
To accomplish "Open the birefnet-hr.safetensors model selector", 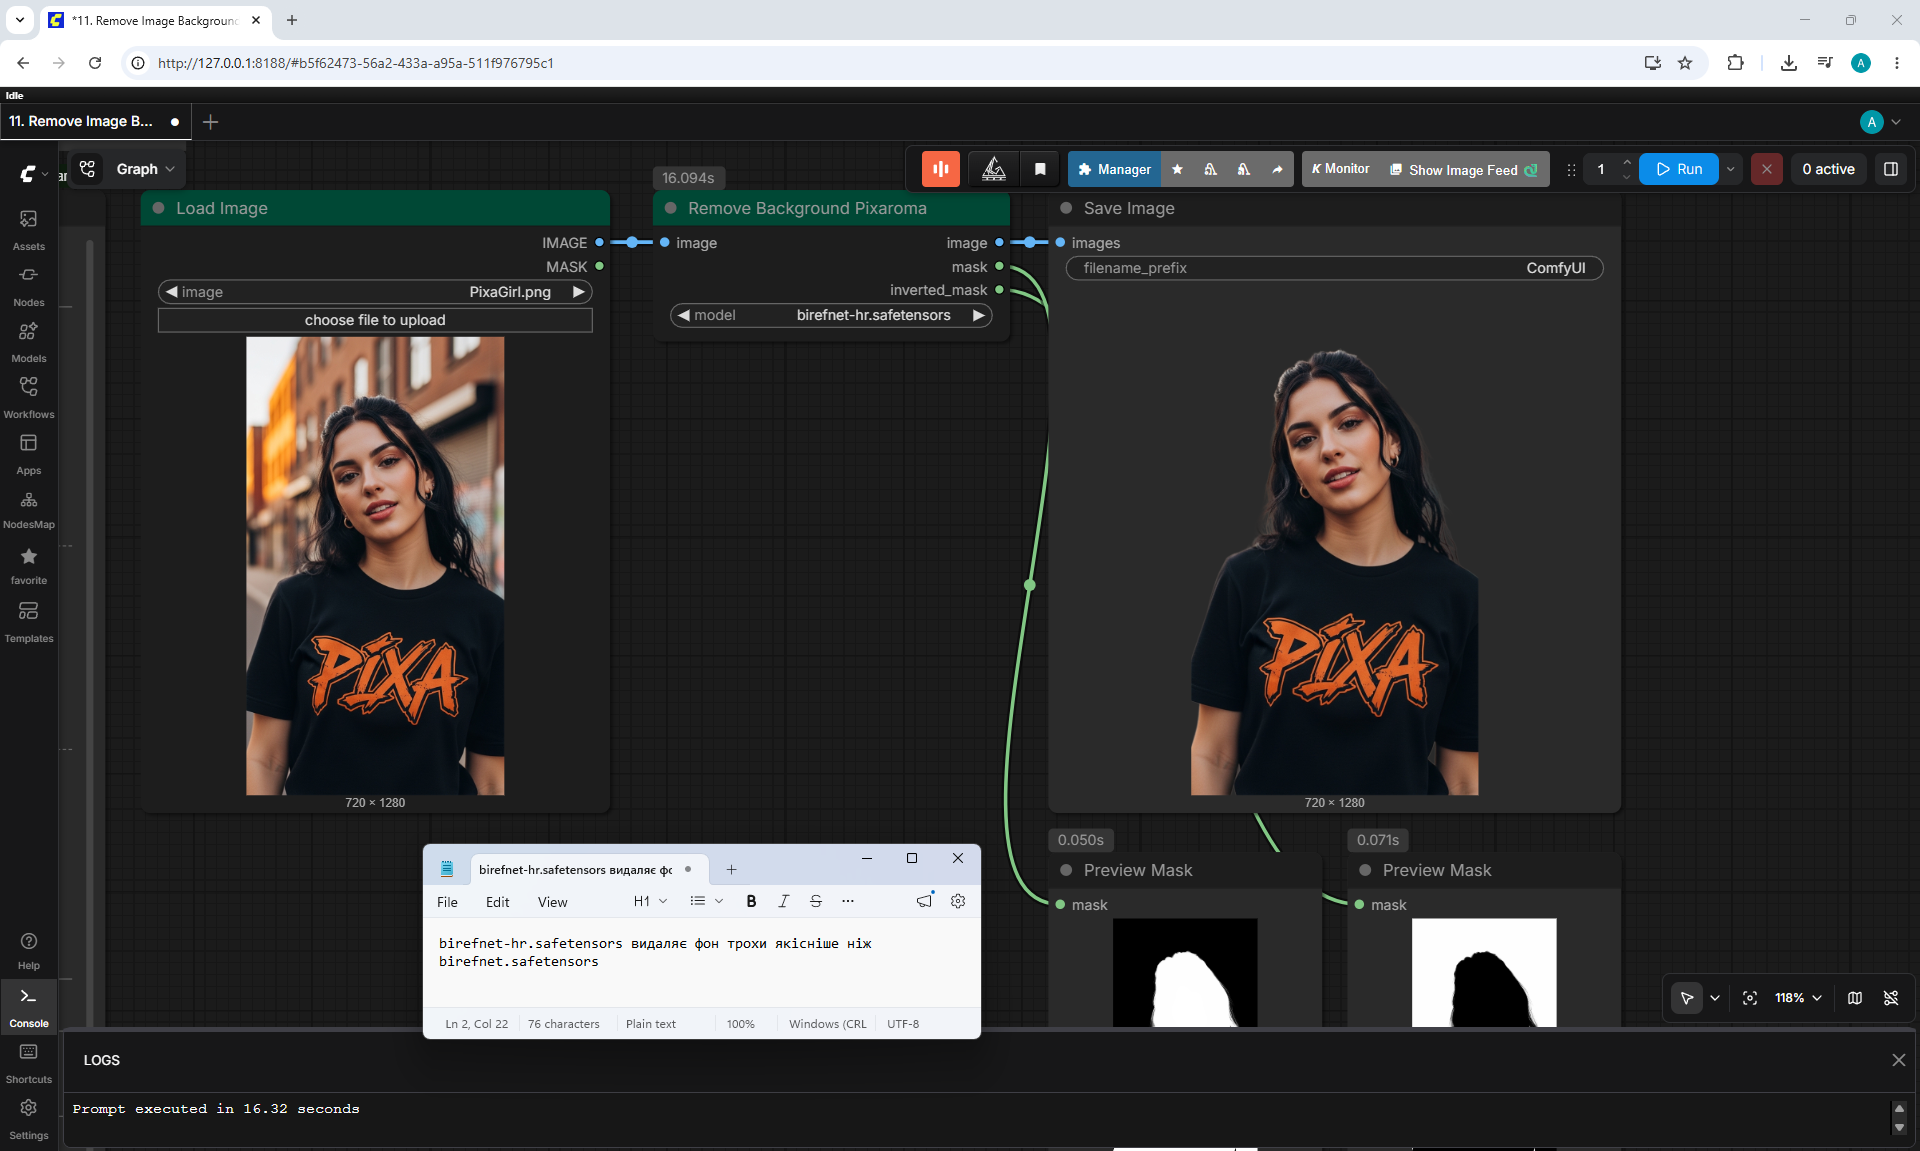I will (x=831, y=315).
